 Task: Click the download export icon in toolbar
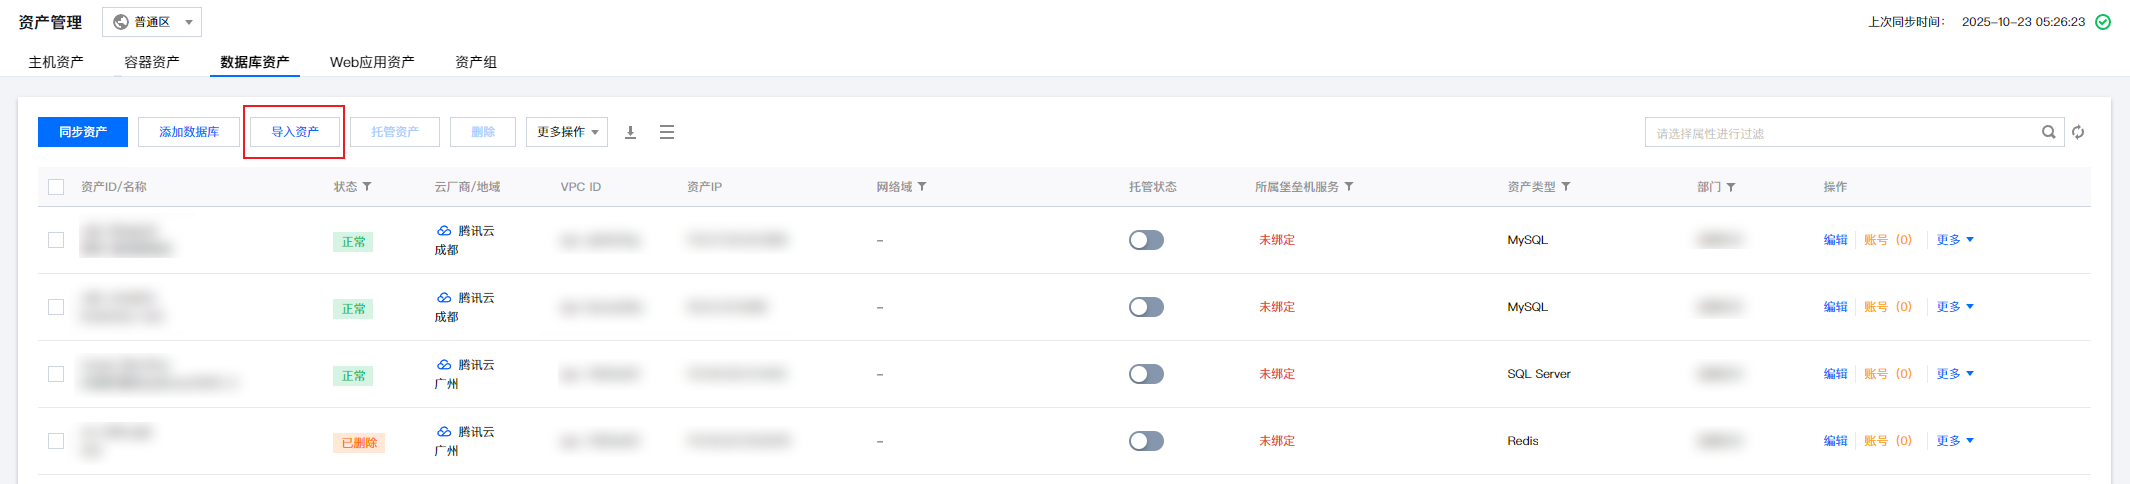[x=630, y=132]
